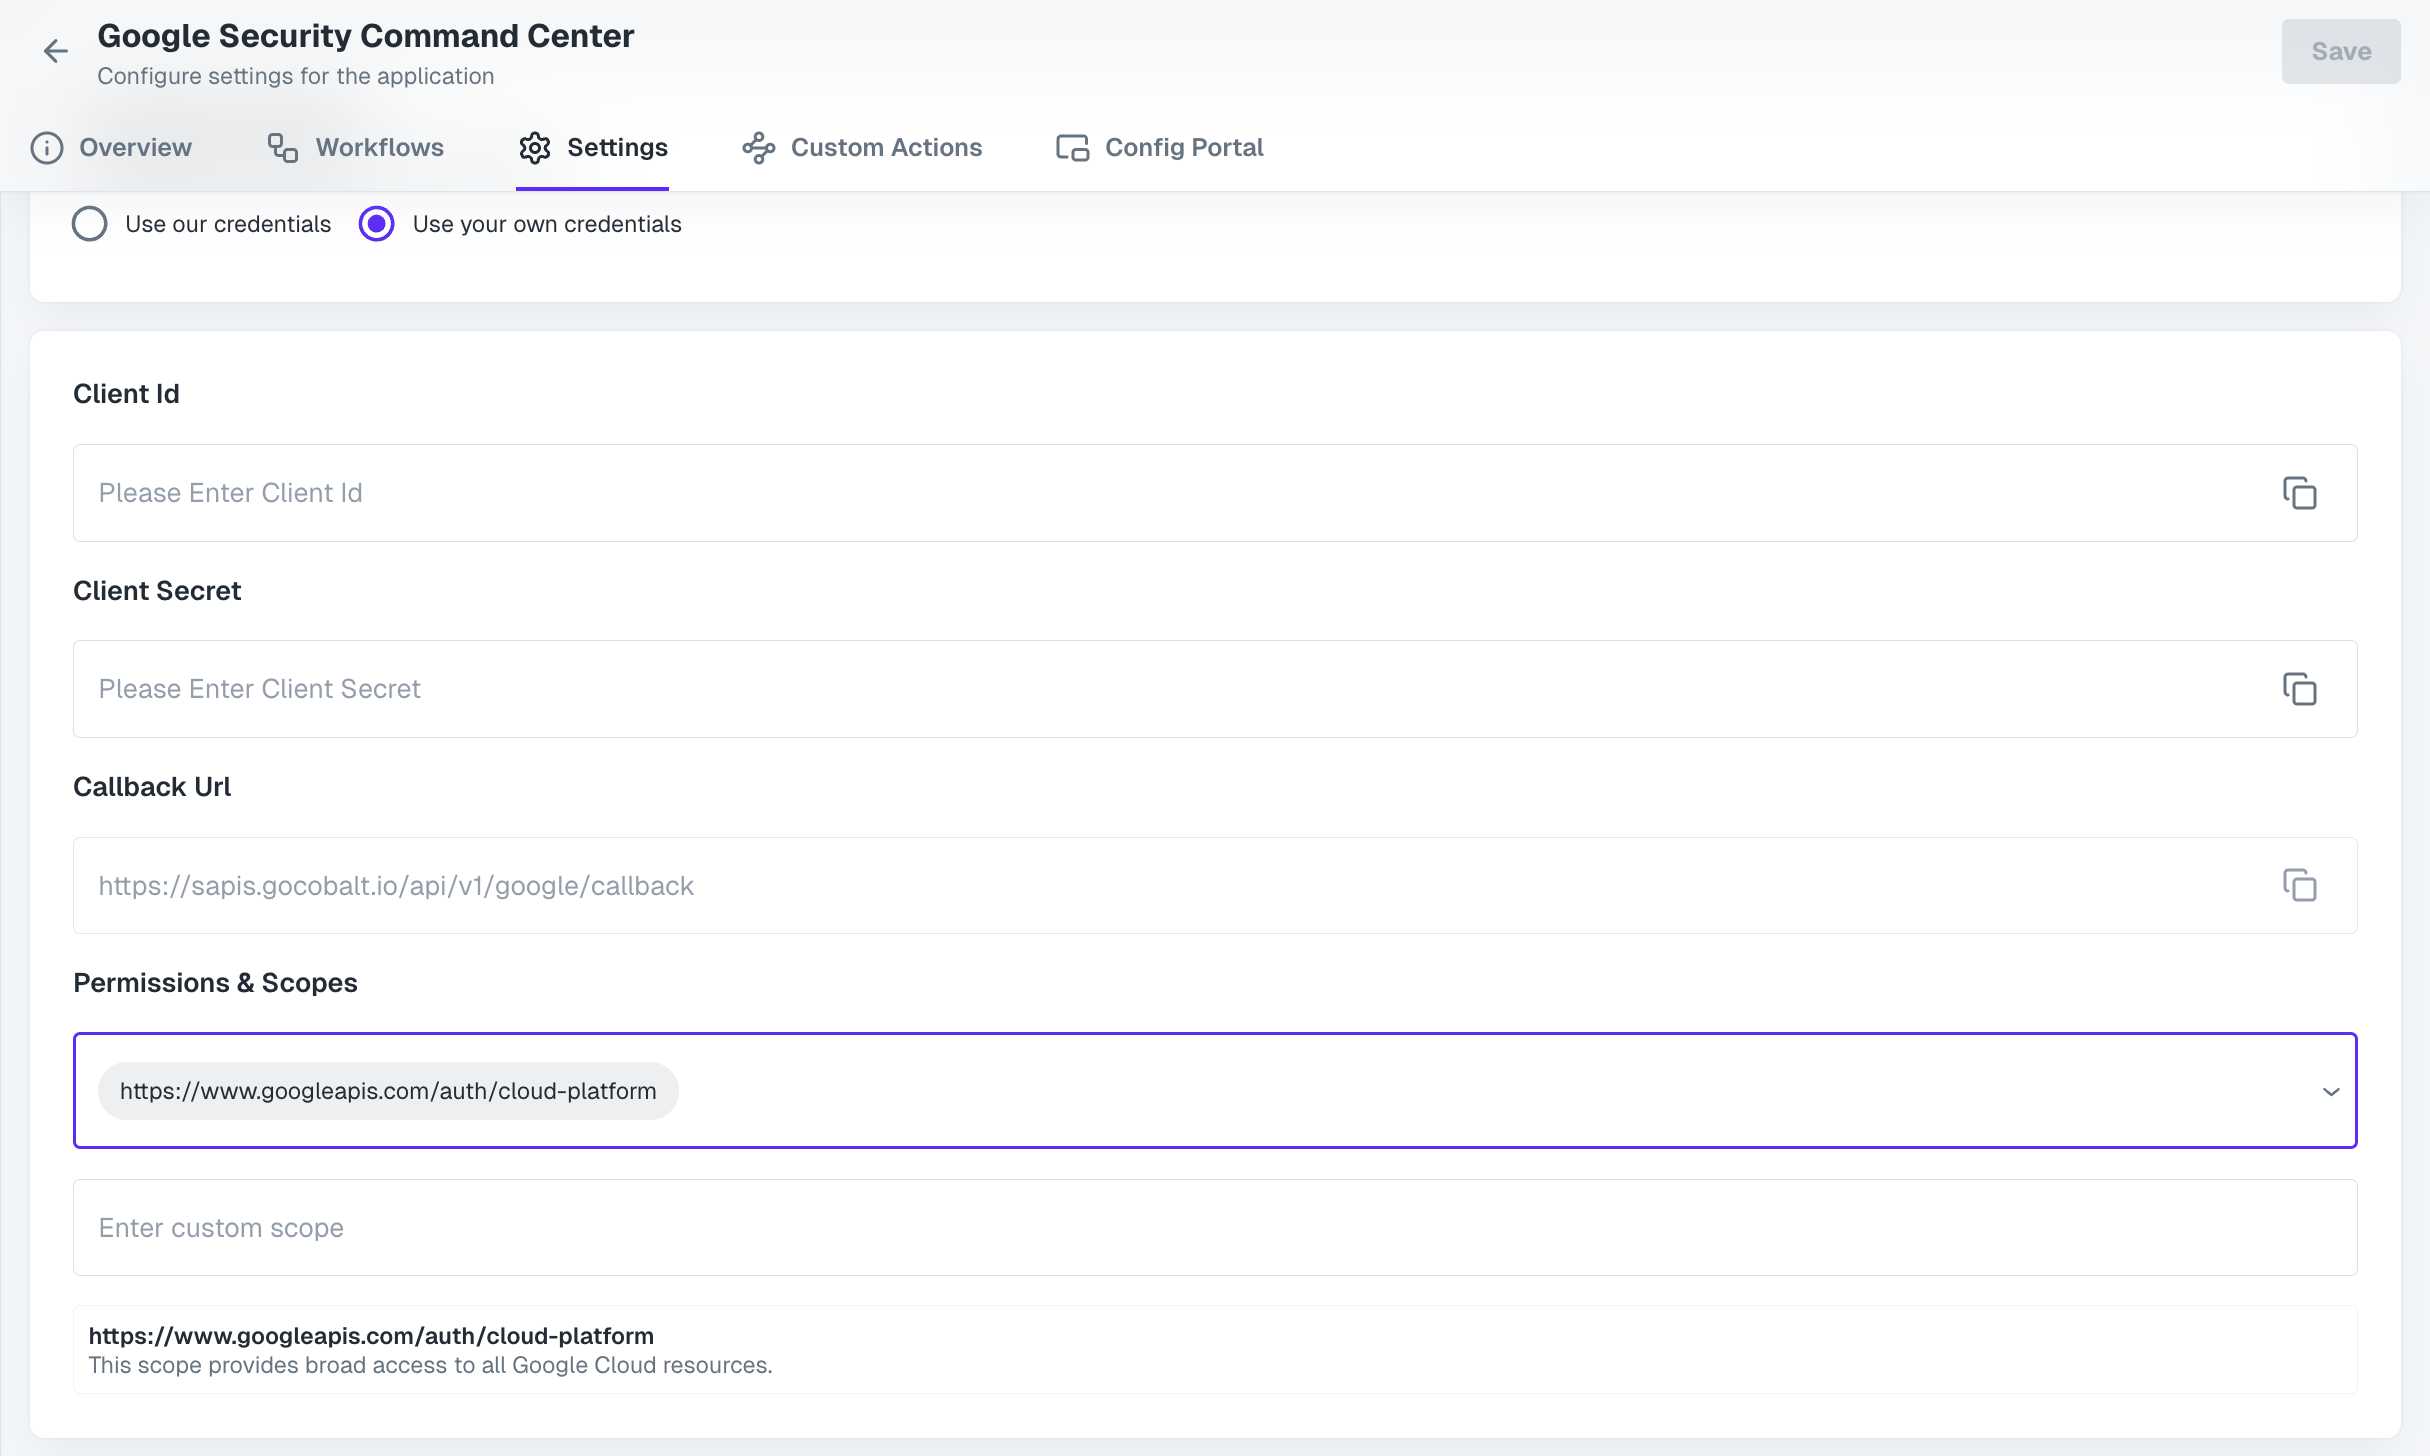Copy the Client Id value

pos(2301,493)
